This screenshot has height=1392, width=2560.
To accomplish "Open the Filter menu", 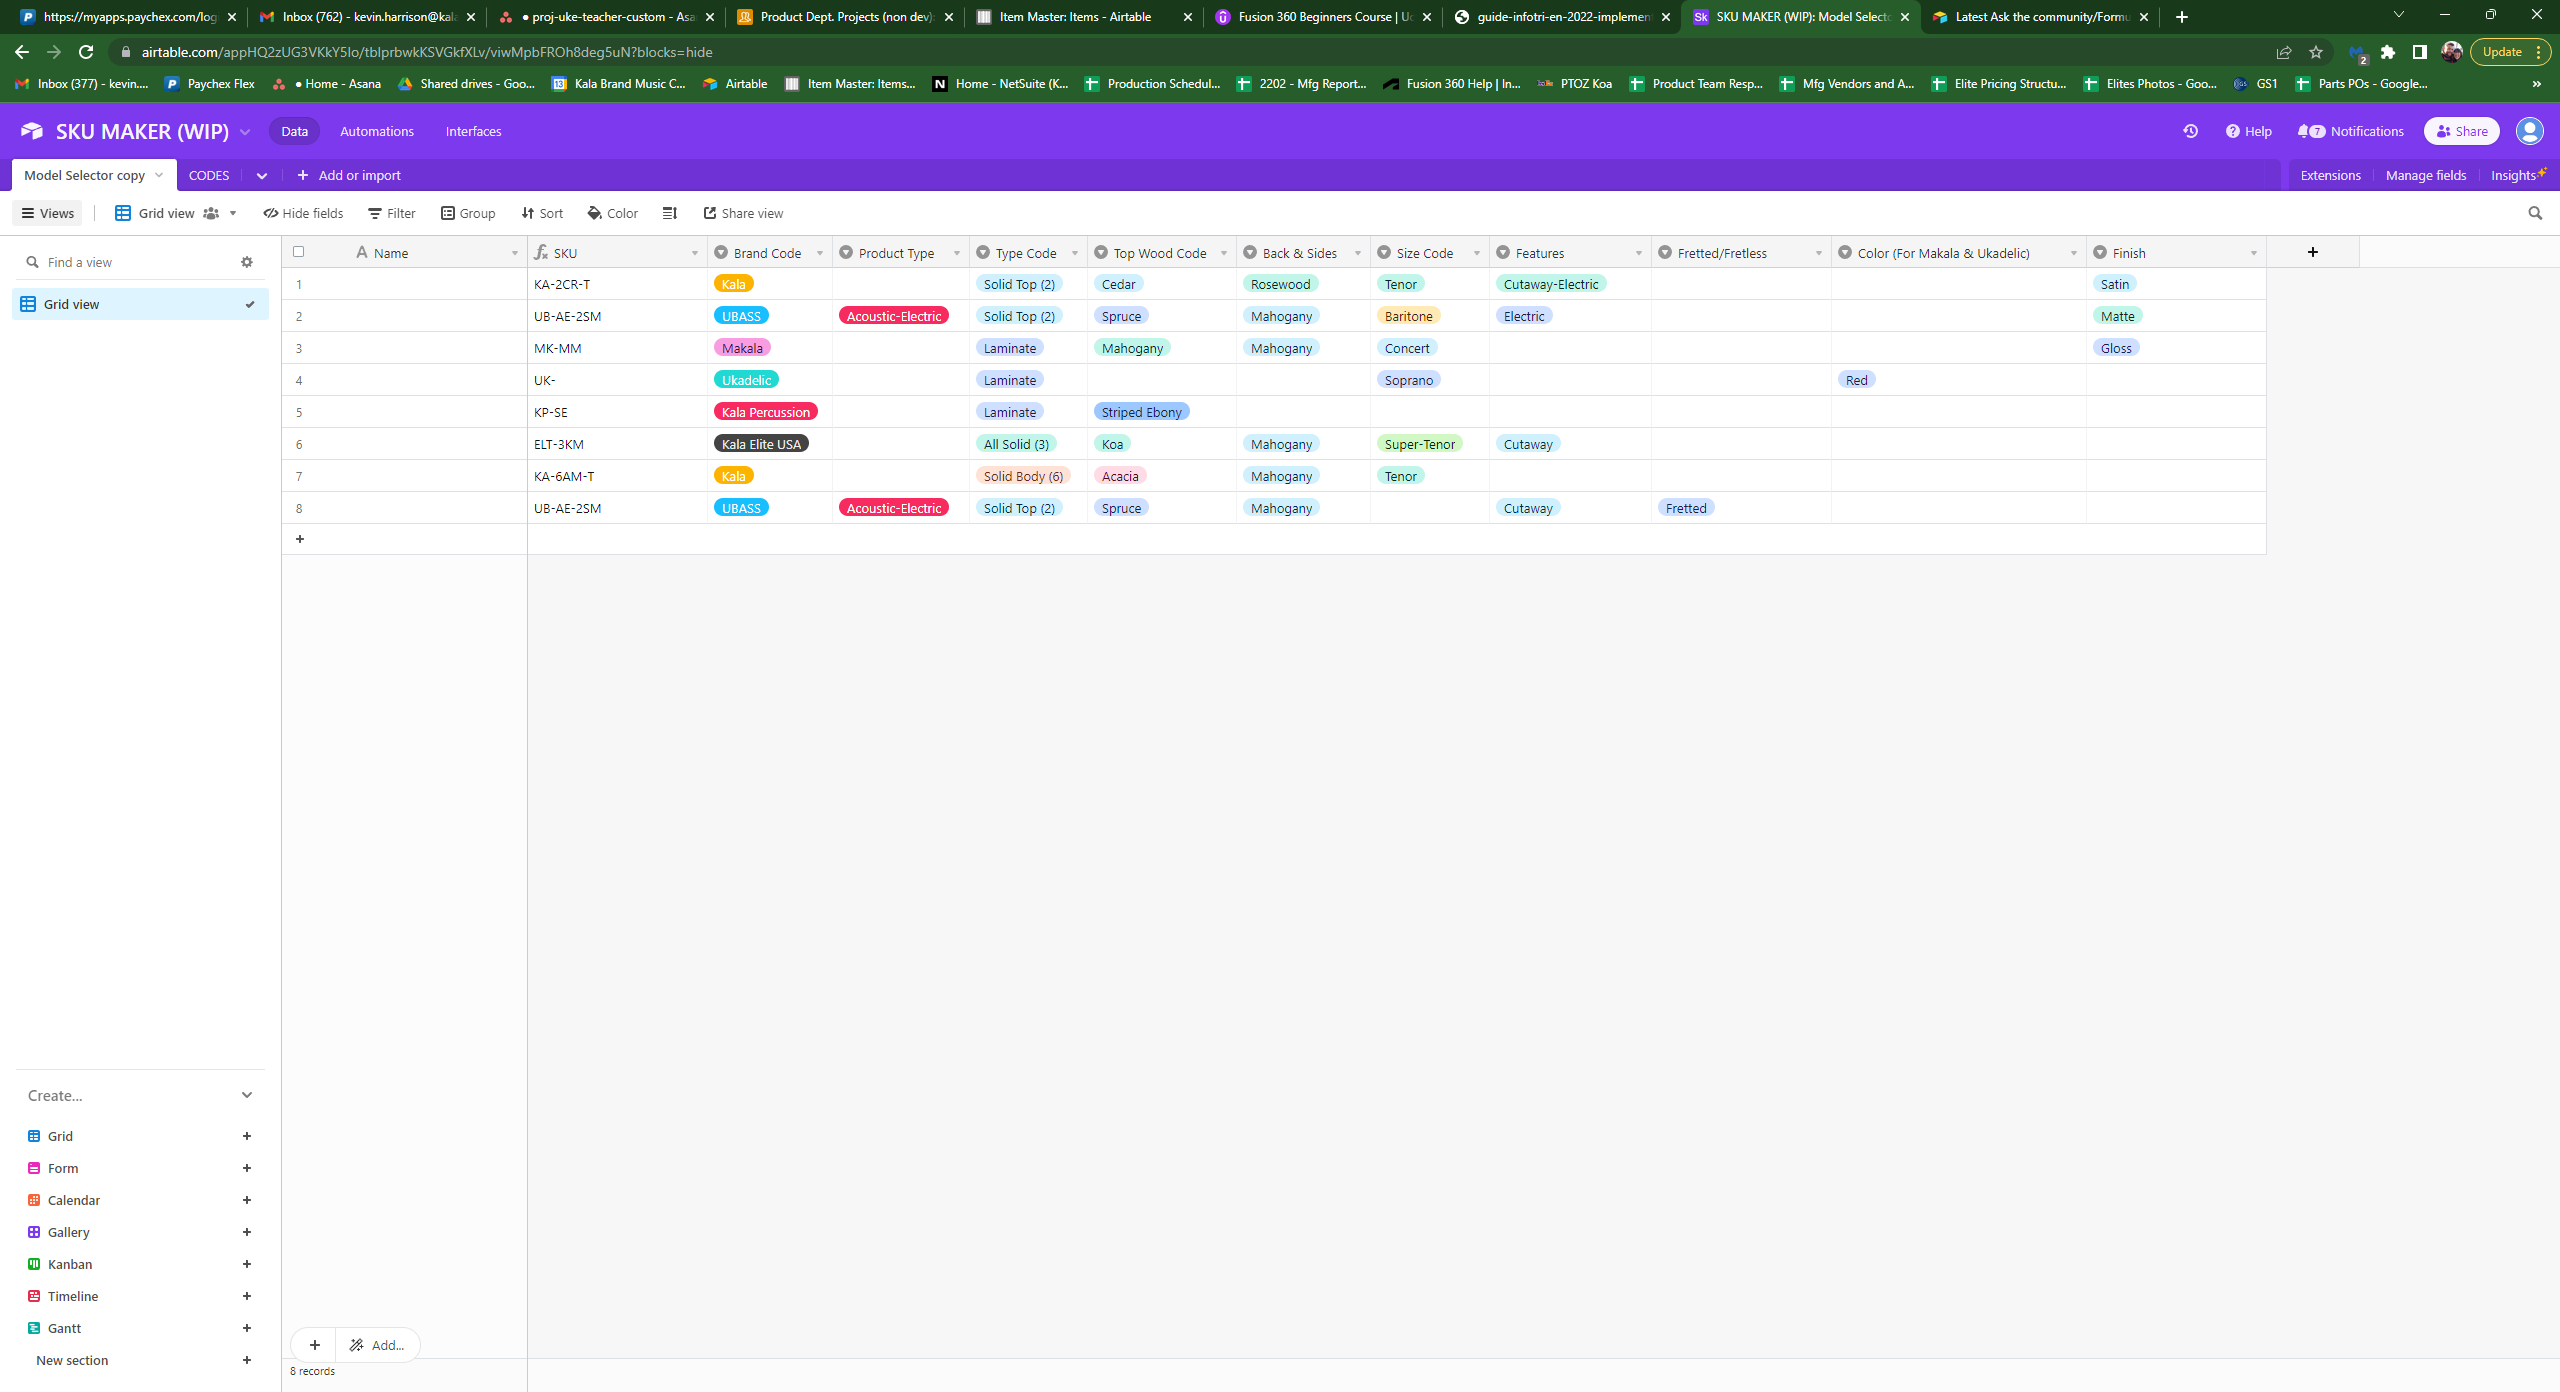I will 392,213.
